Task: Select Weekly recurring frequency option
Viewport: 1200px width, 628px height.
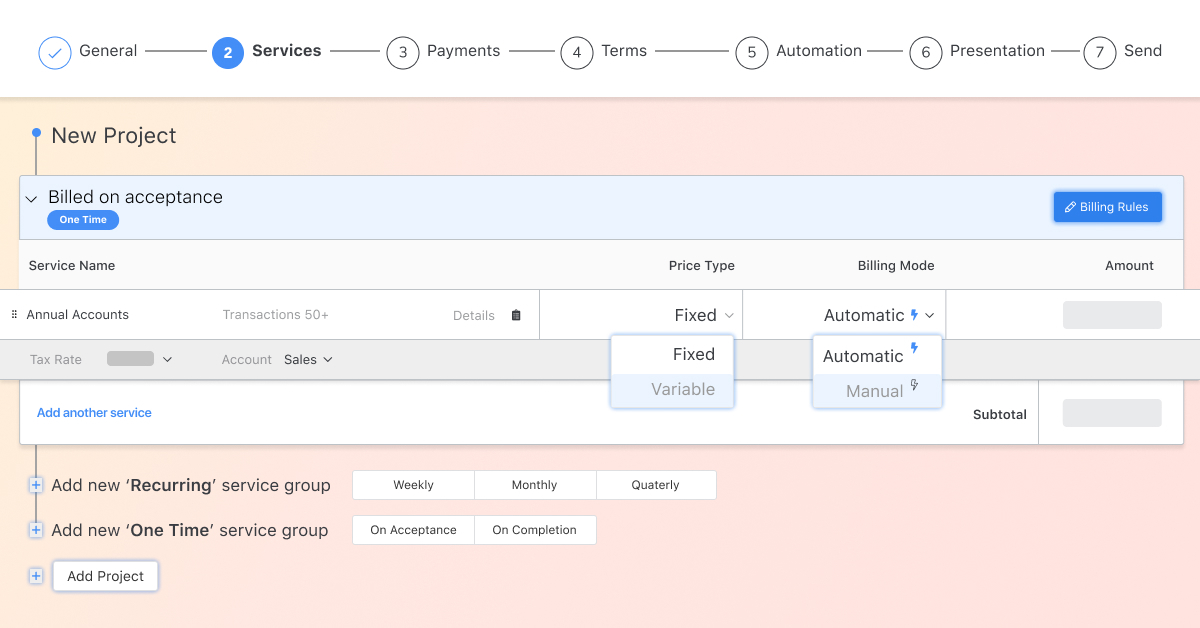Action: coord(413,485)
